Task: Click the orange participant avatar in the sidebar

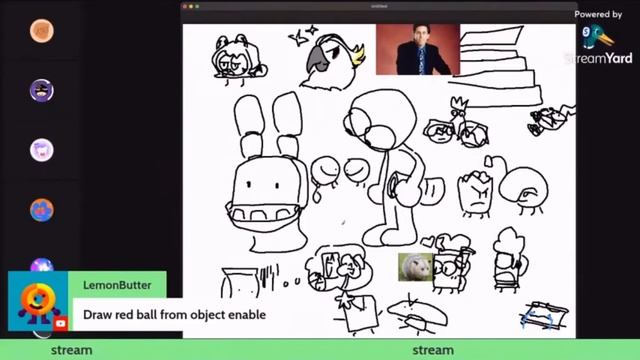Action: pos(42,31)
